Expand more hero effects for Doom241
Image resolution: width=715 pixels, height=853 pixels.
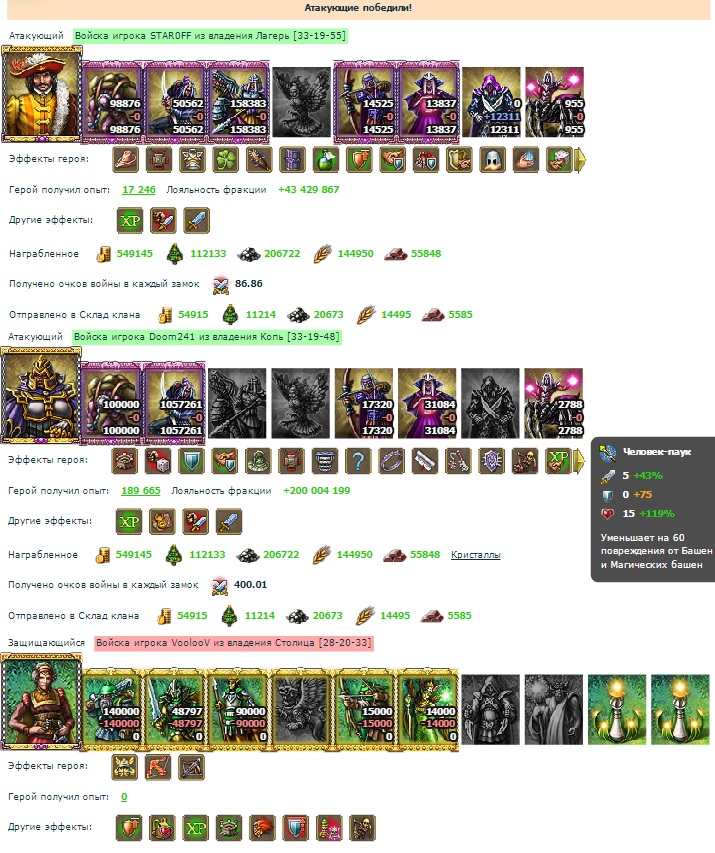(x=580, y=461)
